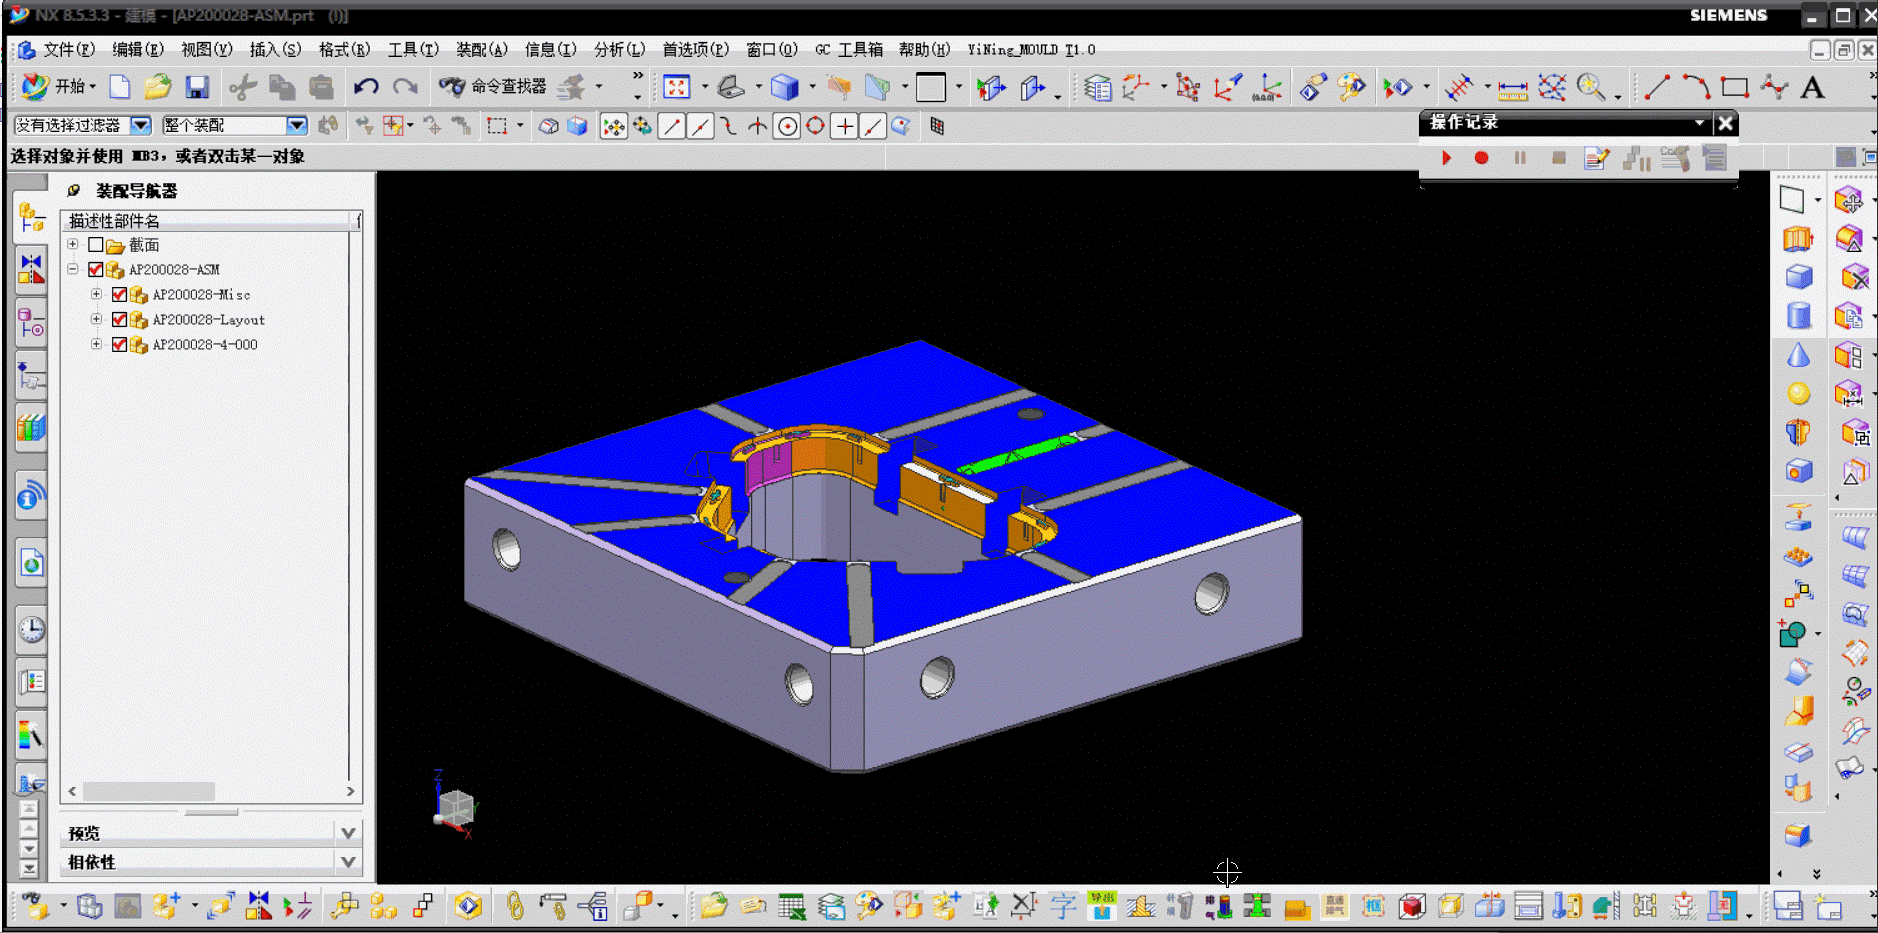Open the 整个装配 scope dropdown
Viewport: 1878px width, 933px height.
297,125
